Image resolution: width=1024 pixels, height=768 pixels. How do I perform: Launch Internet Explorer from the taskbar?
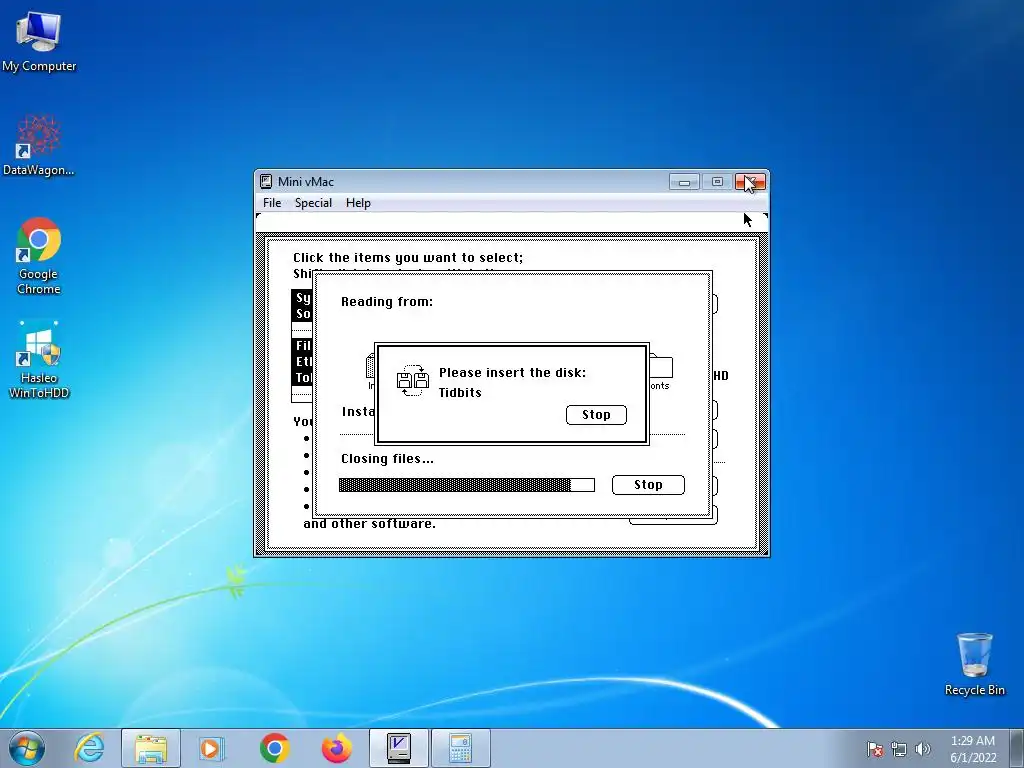pyautogui.click(x=89, y=748)
